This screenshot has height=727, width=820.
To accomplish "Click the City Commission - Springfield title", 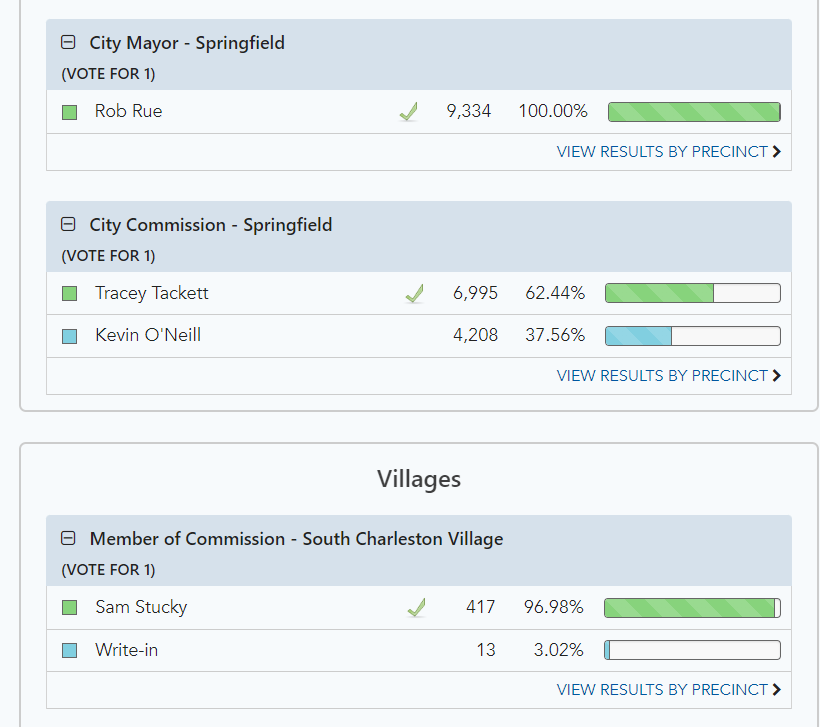I will (x=211, y=225).
